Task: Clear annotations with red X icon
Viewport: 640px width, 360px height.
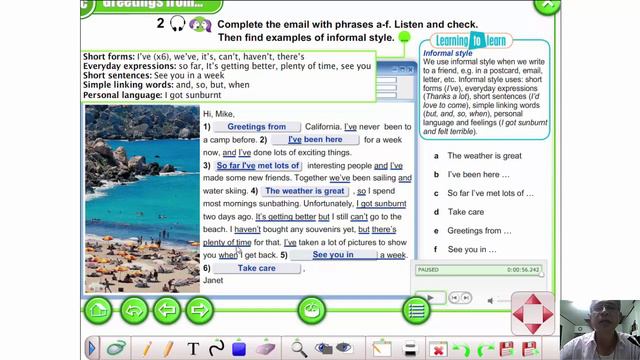Action: click(438, 350)
